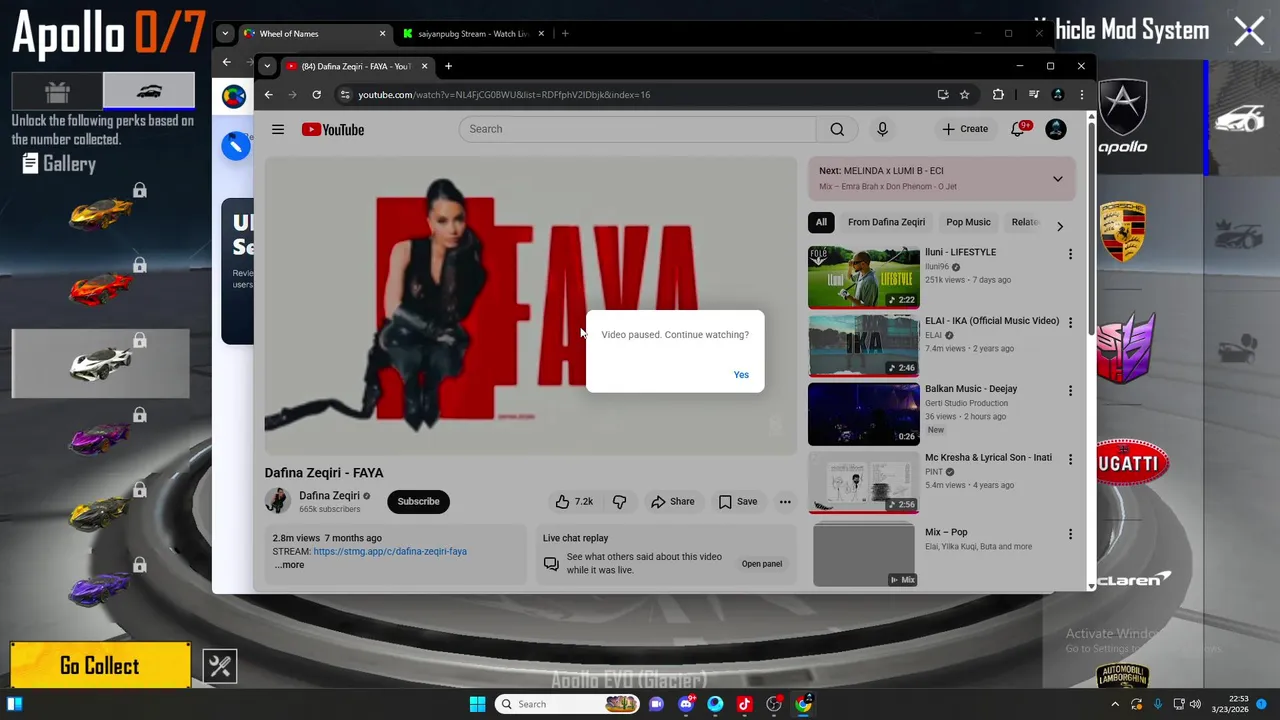Open options for ELAI - IKA video
1280x720 pixels.
pyautogui.click(x=1070, y=323)
